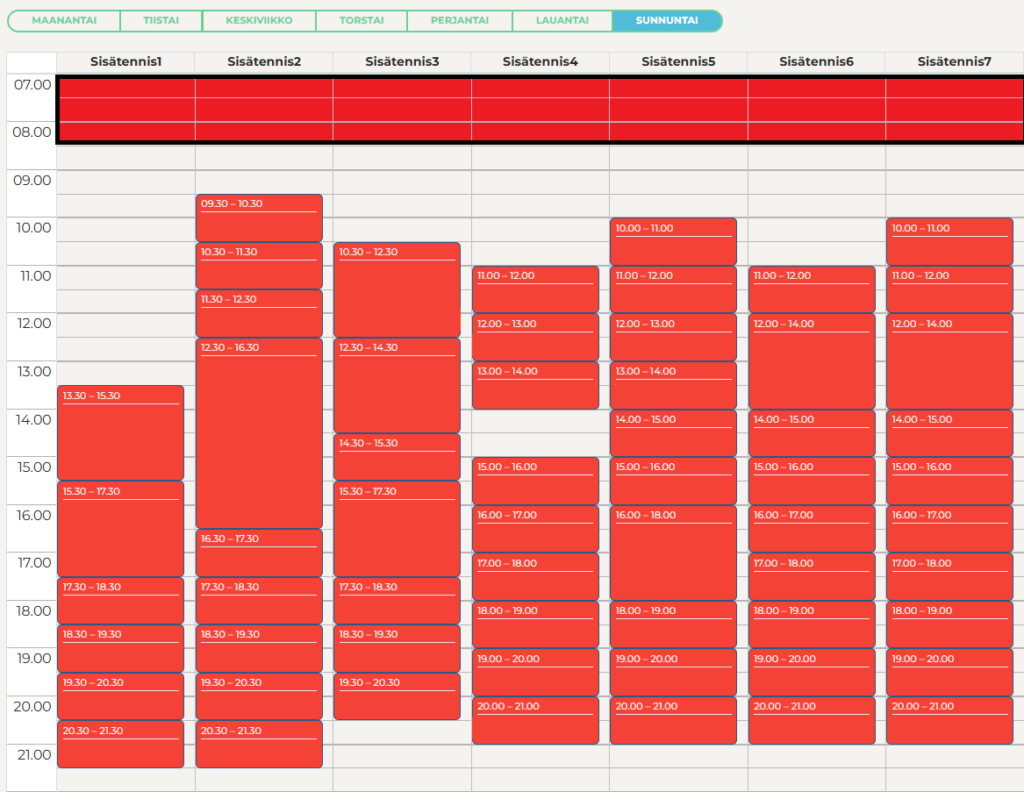Open Sisätennis1 booking 19.30 – 20.30
The height and width of the screenshot is (792, 1024).
point(121,697)
